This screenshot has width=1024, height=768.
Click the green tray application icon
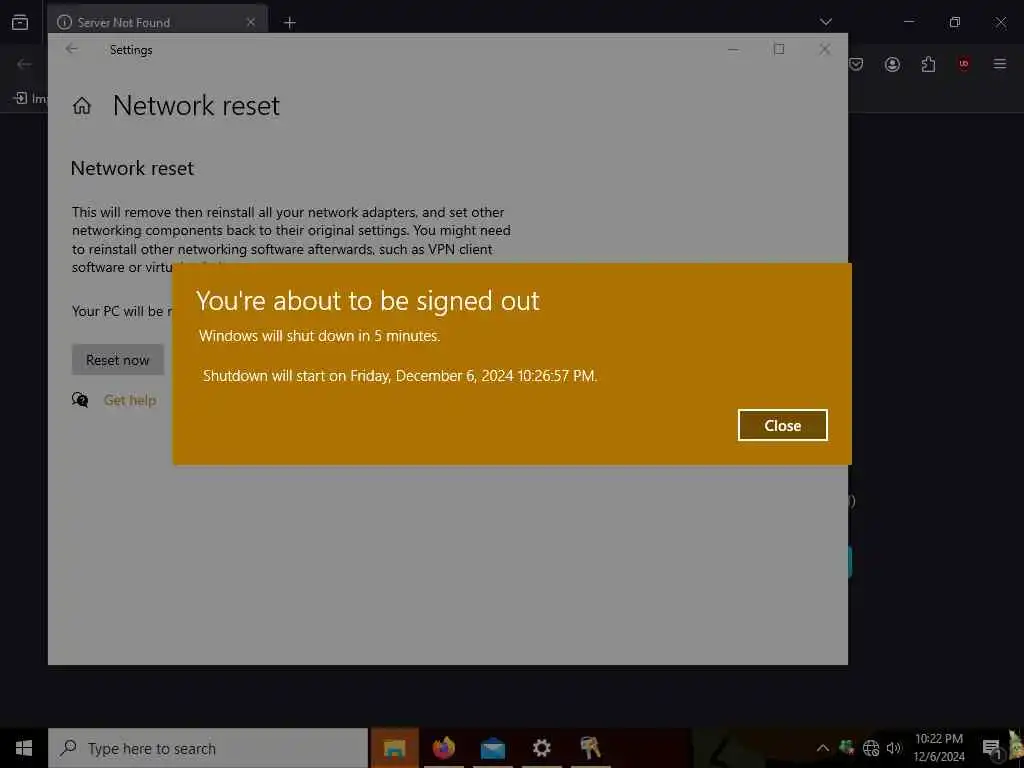pyautogui.click(x=847, y=748)
